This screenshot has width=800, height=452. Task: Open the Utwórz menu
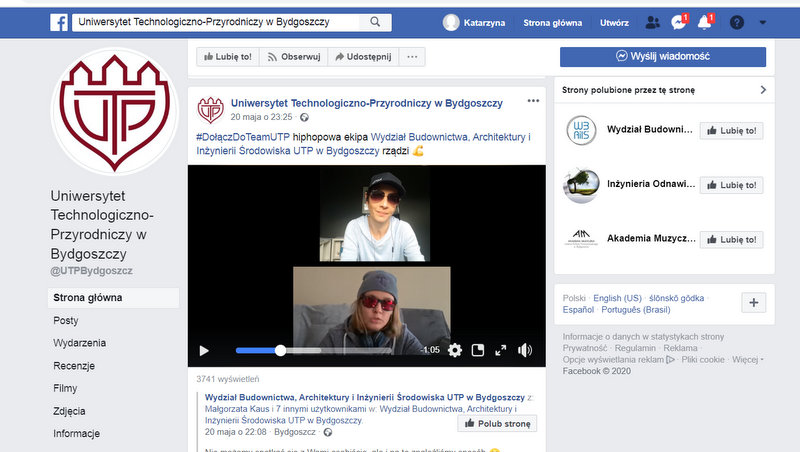614,23
